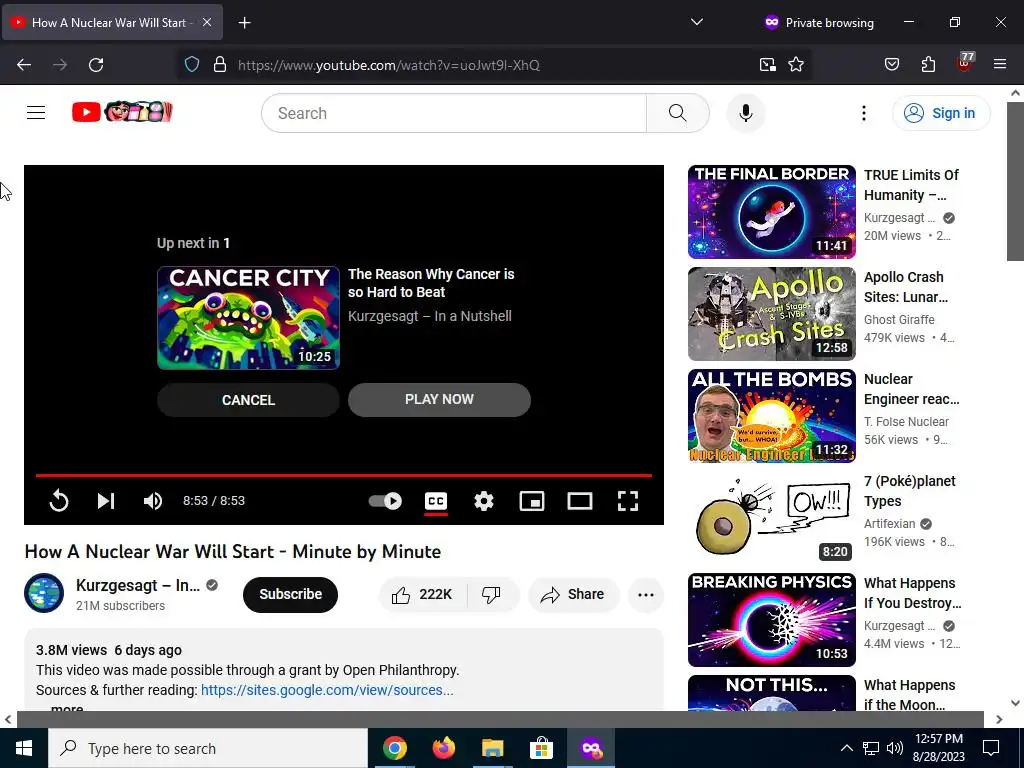Open the Firefox application menu
Screen dimensions: 1024x768
click(x=1000, y=65)
